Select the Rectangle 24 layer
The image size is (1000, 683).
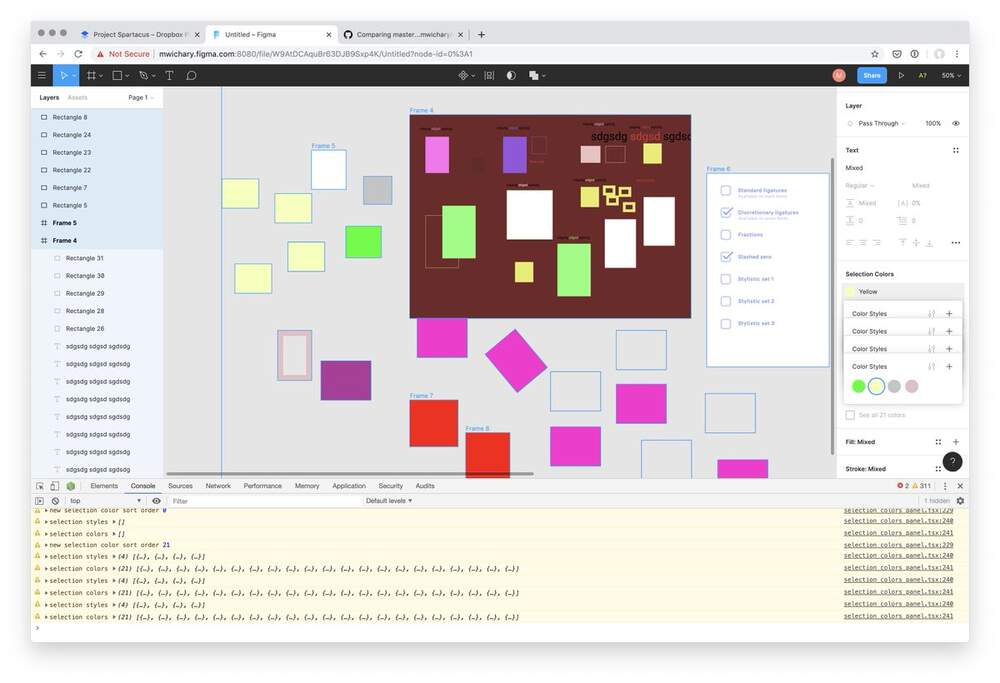click(72, 135)
